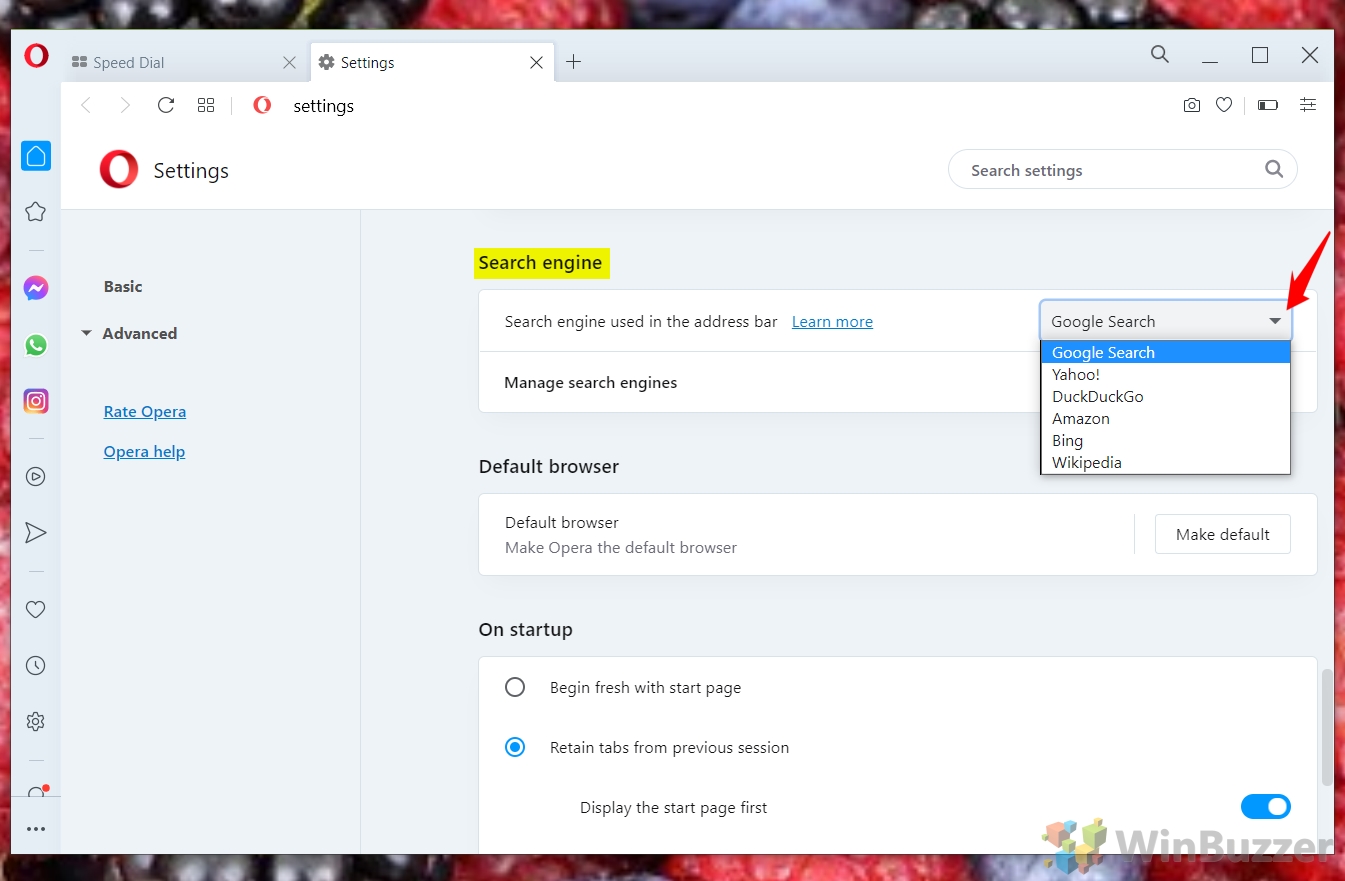This screenshot has height=881, width=1345.
Task: Click the Default browser heading
Action: coord(549,466)
